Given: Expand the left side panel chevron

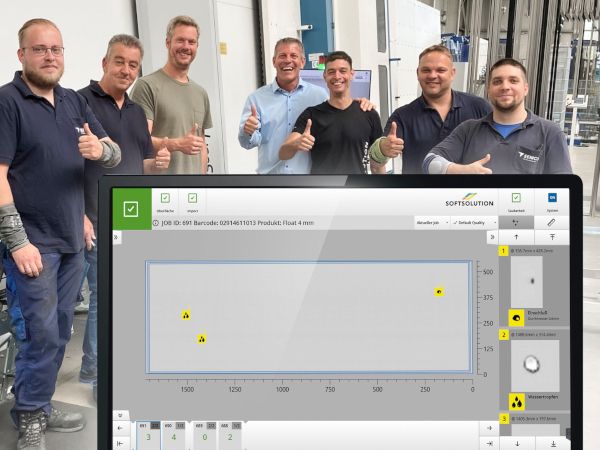Looking at the screenshot, I should (x=116, y=238).
